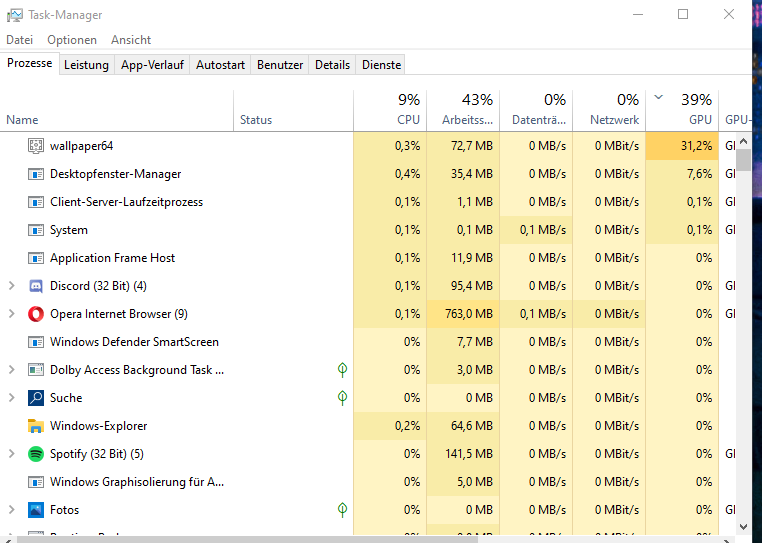
Task: Click the Desktopfenster-Manager process icon
Action: [35, 174]
